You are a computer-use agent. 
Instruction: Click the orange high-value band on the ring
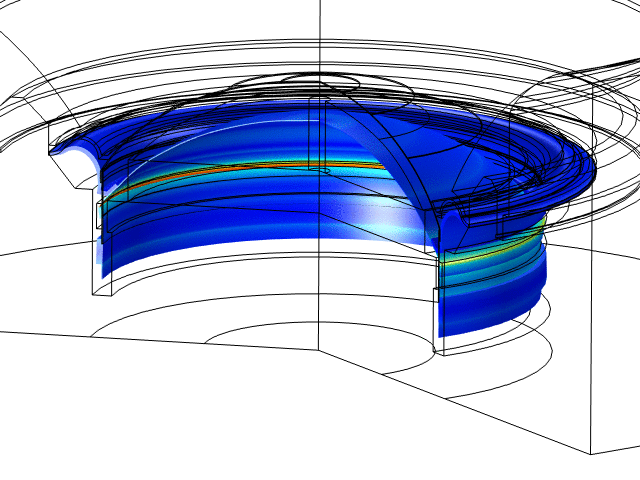(x=245, y=170)
